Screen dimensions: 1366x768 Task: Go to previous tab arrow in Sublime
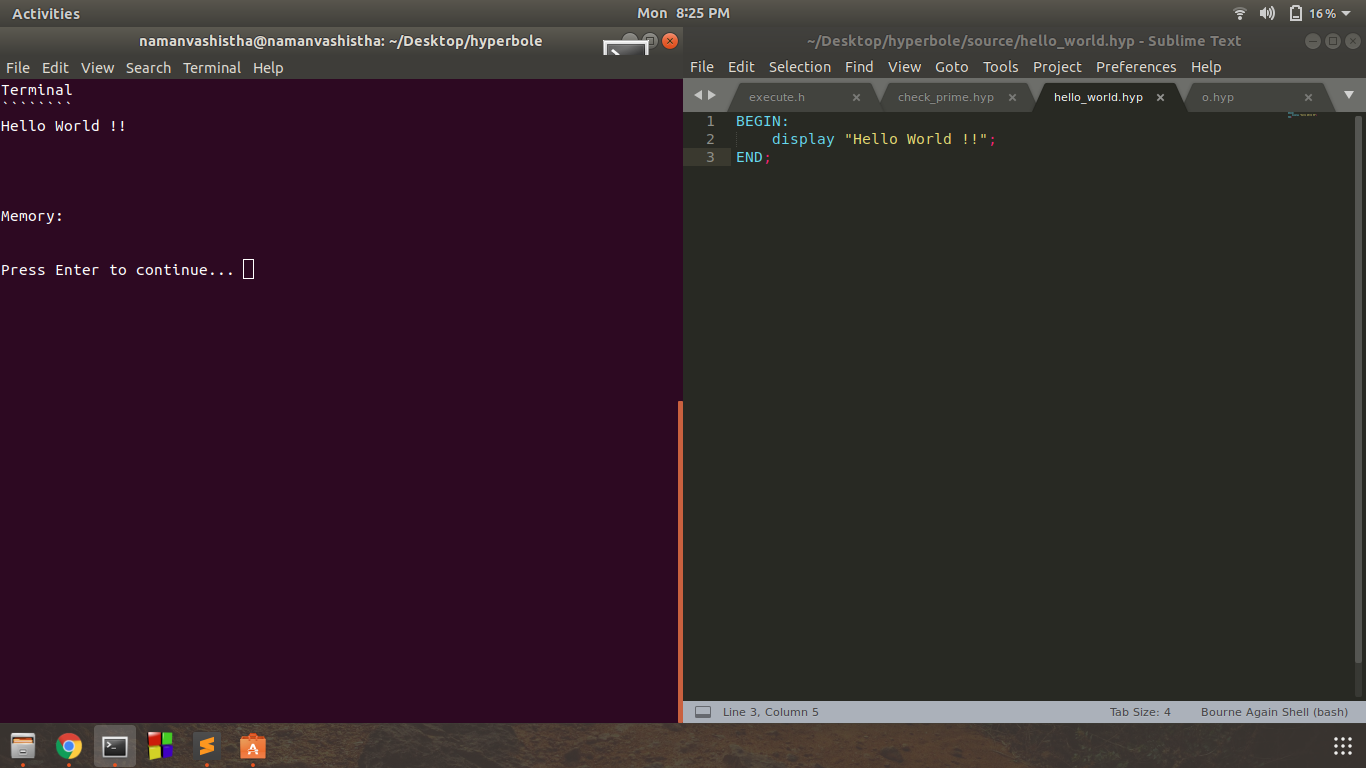pyautogui.click(x=698, y=95)
